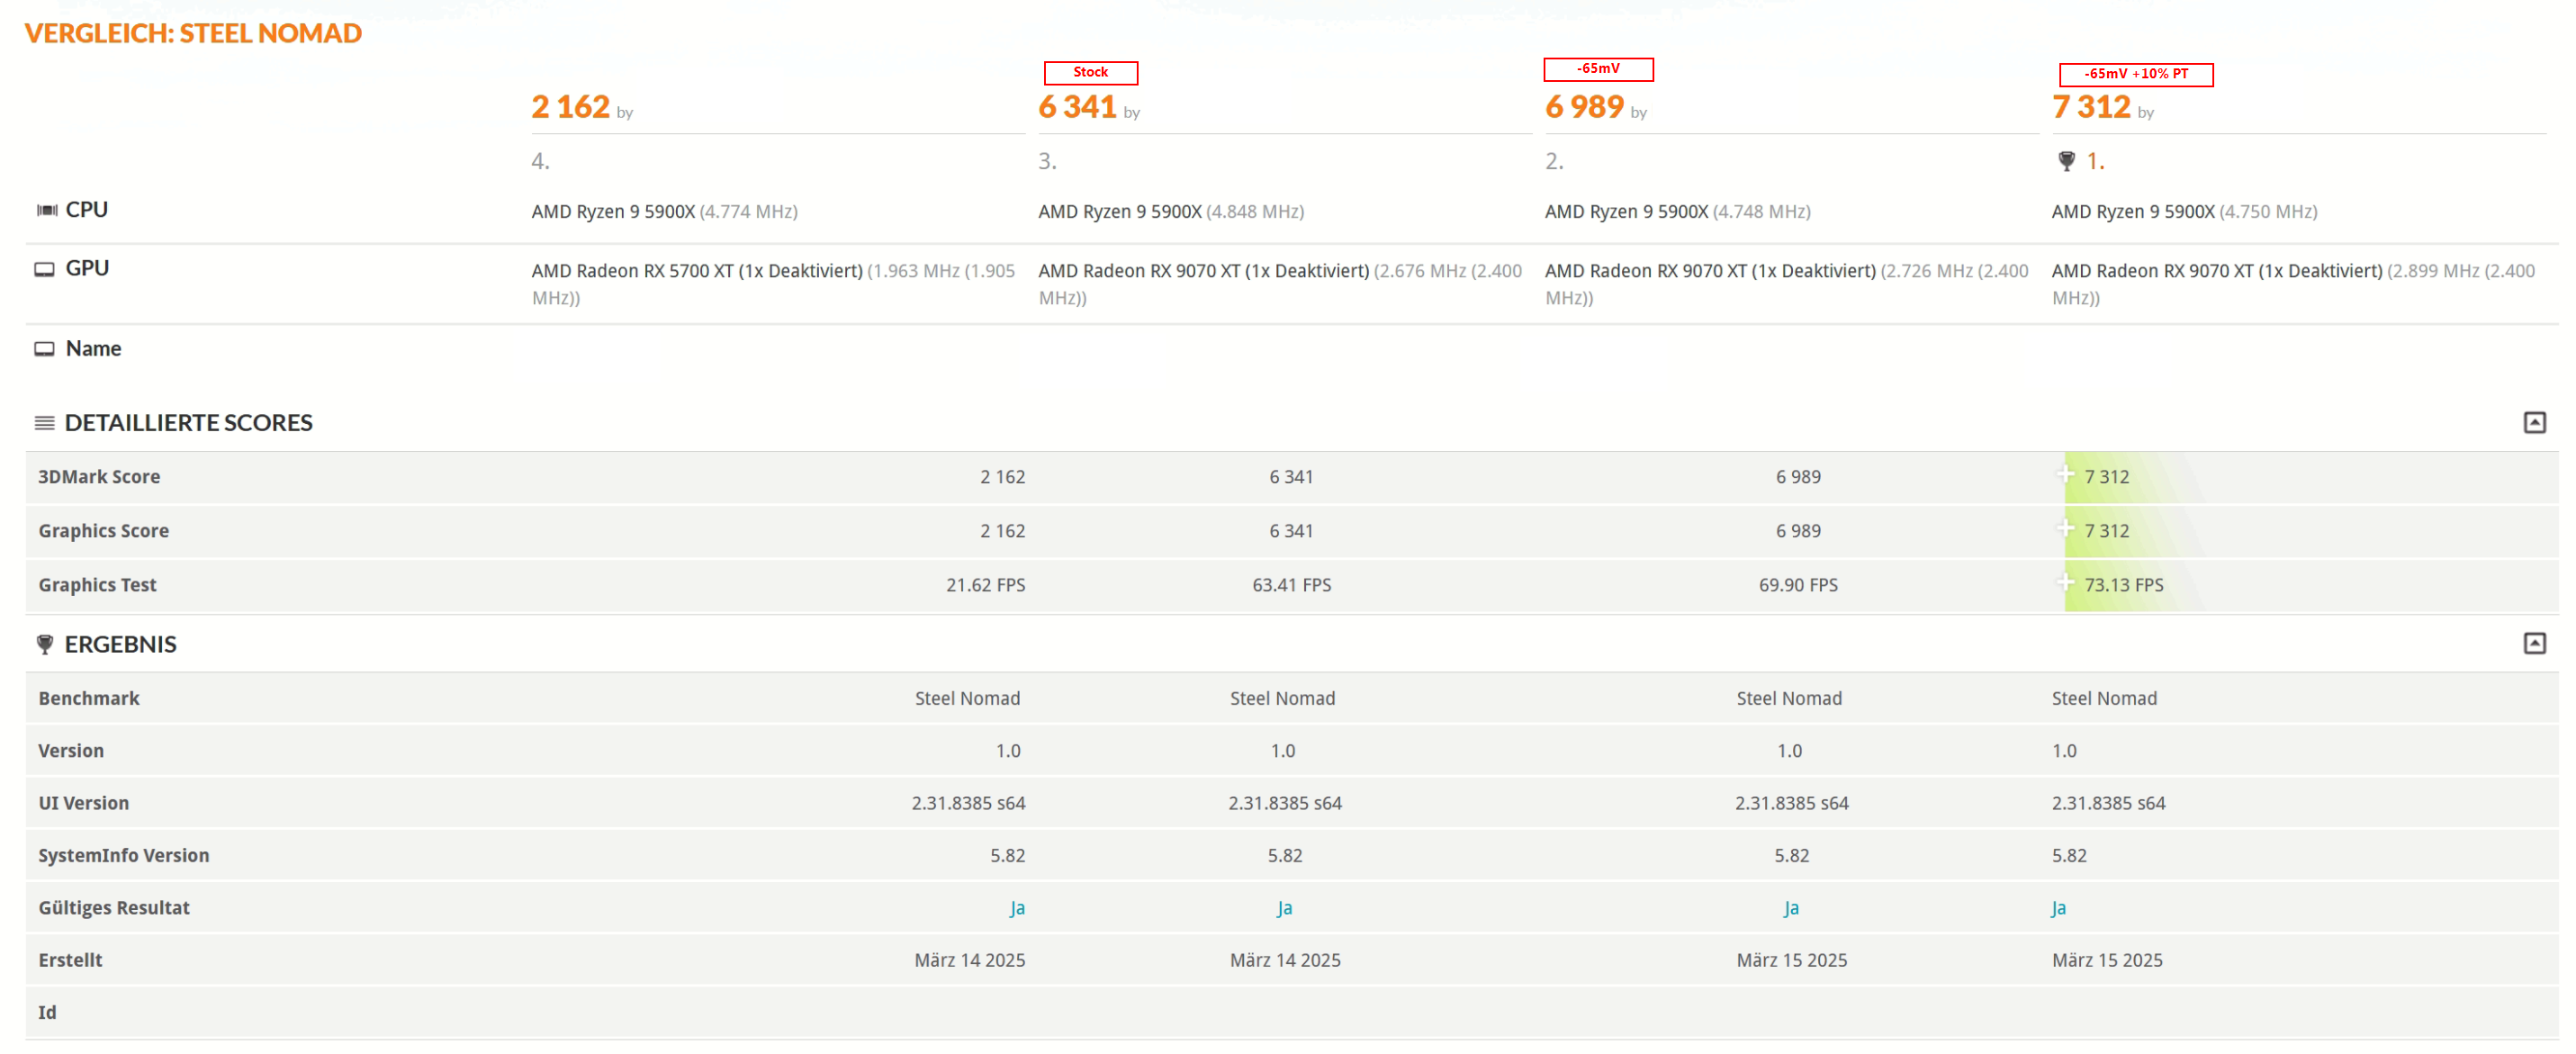Click the 7 312 top score heading
Viewport: 2576px width, 1054px height.
click(2090, 107)
